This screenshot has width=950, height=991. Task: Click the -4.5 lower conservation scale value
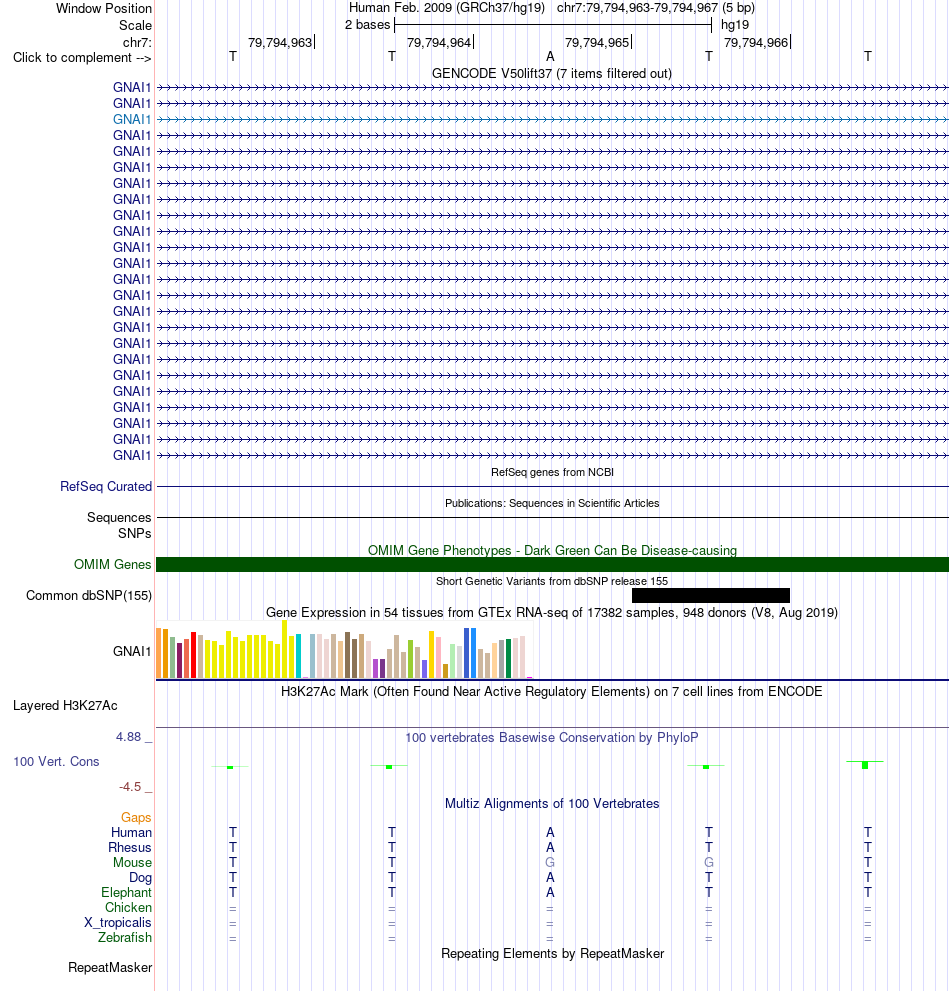[130, 787]
